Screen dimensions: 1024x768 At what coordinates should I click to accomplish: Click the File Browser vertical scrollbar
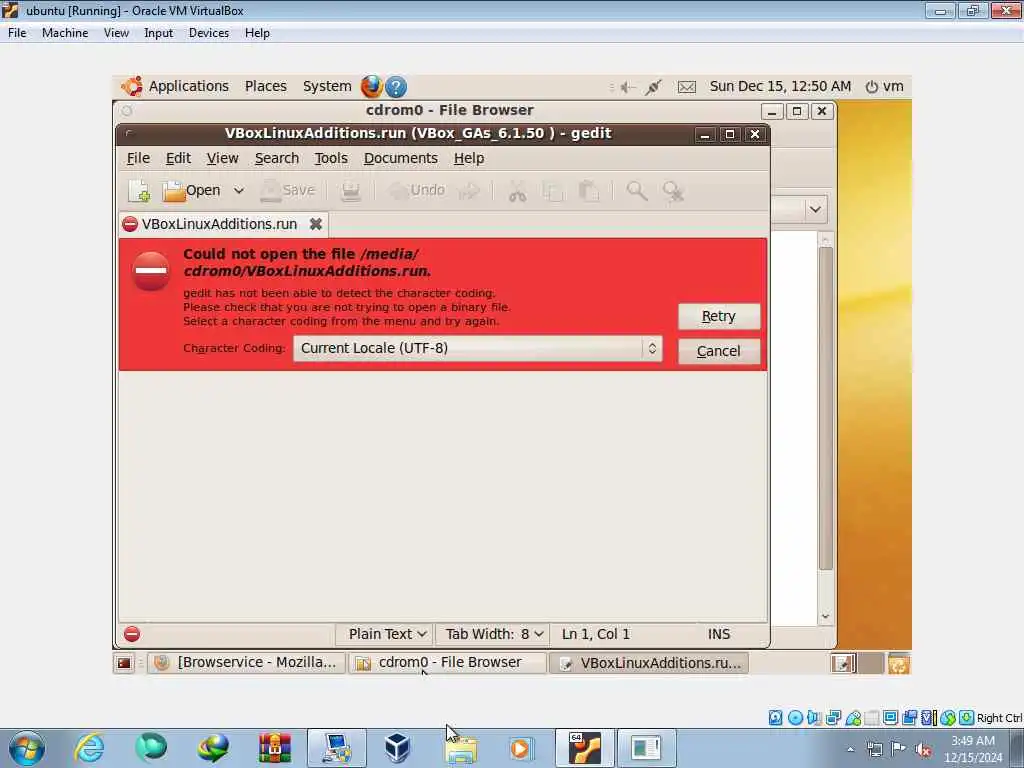tap(825, 408)
